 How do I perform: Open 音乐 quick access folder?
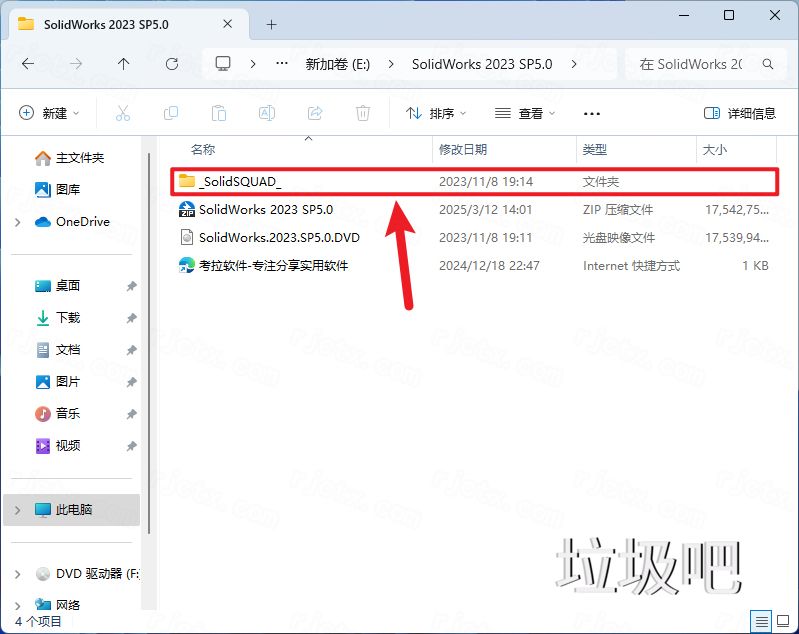pyautogui.click(x=58, y=413)
